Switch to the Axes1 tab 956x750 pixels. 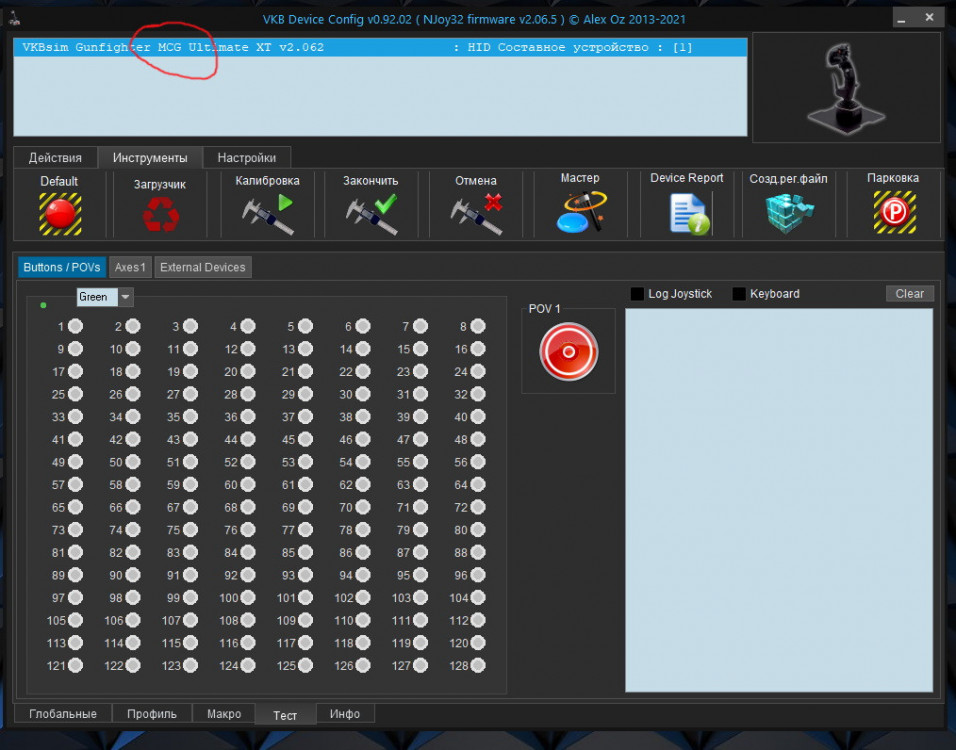pos(130,267)
